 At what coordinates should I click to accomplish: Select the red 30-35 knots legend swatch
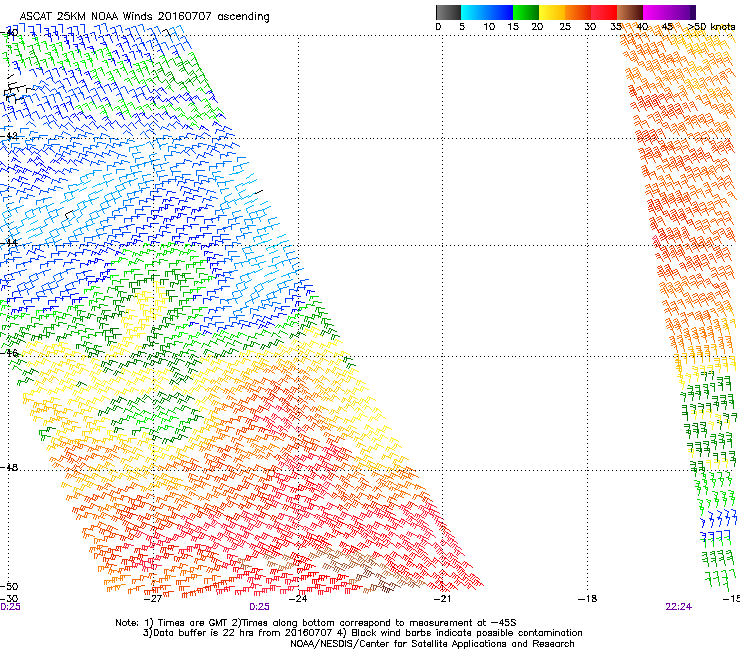604,12
